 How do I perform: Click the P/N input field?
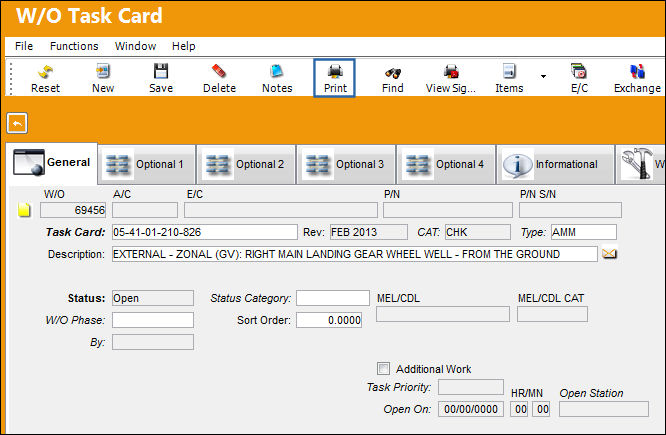pyautogui.click(x=448, y=210)
